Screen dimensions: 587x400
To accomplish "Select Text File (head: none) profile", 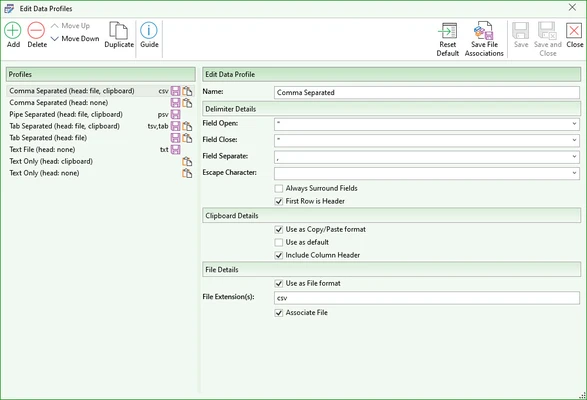I will coord(100,149).
